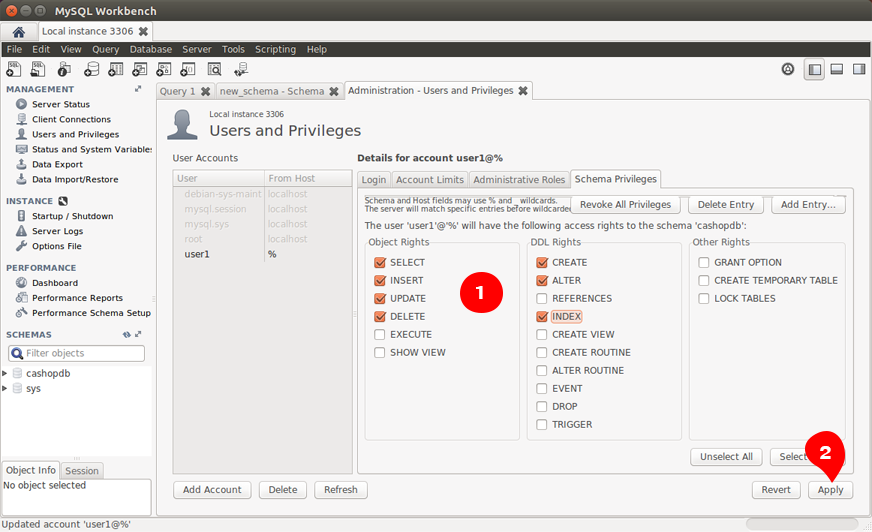This screenshot has width=872, height=532.
Task: Uncheck the INSERT privilege
Action: click(380, 280)
